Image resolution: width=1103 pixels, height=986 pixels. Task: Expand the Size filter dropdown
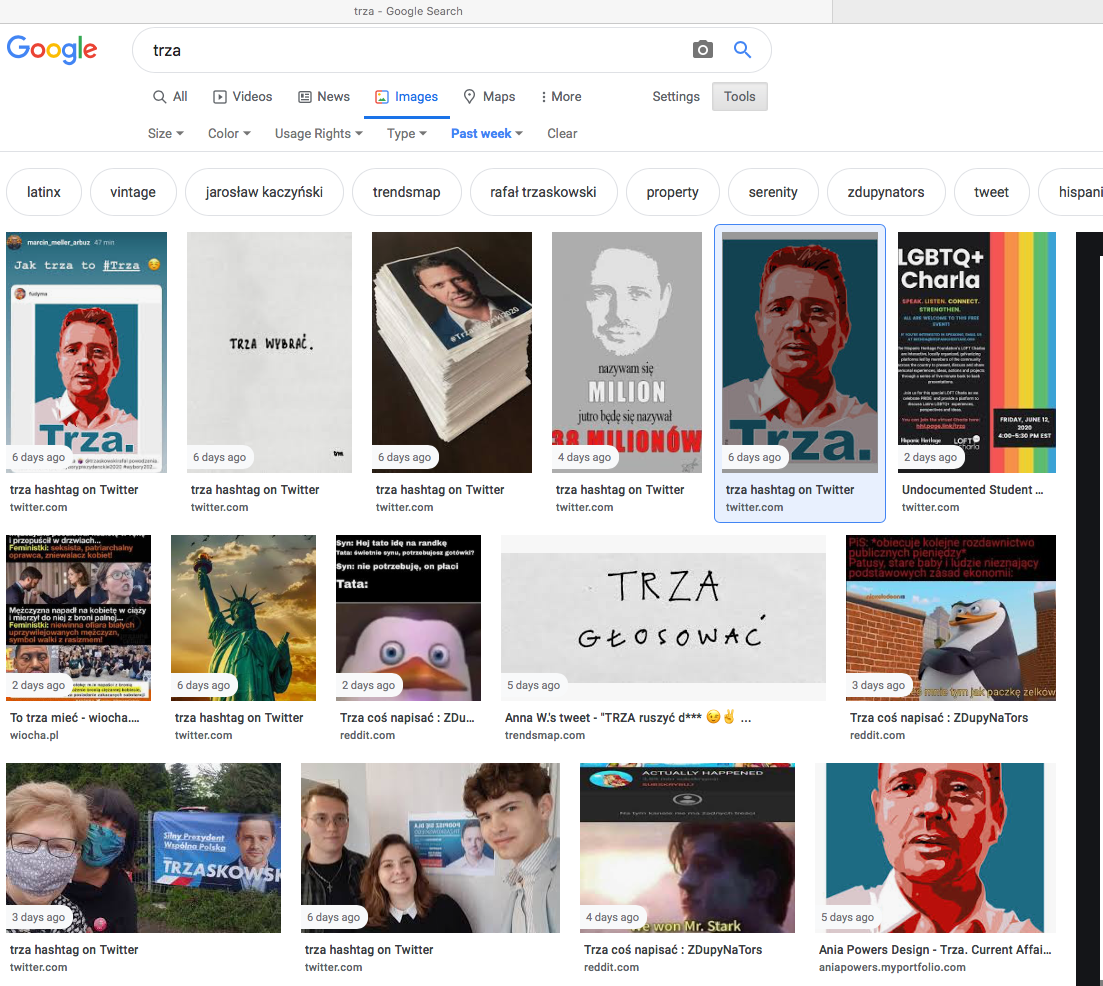165,134
